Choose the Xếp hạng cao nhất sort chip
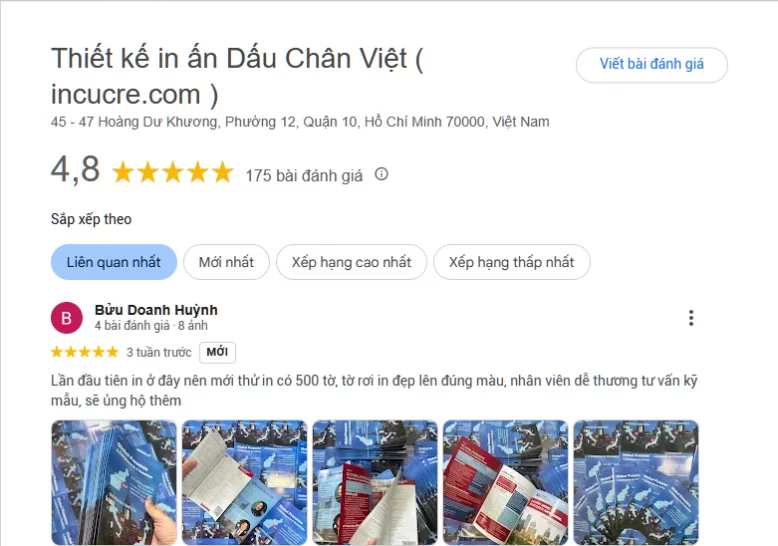This screenshot has height=546, width=778. 351,262
